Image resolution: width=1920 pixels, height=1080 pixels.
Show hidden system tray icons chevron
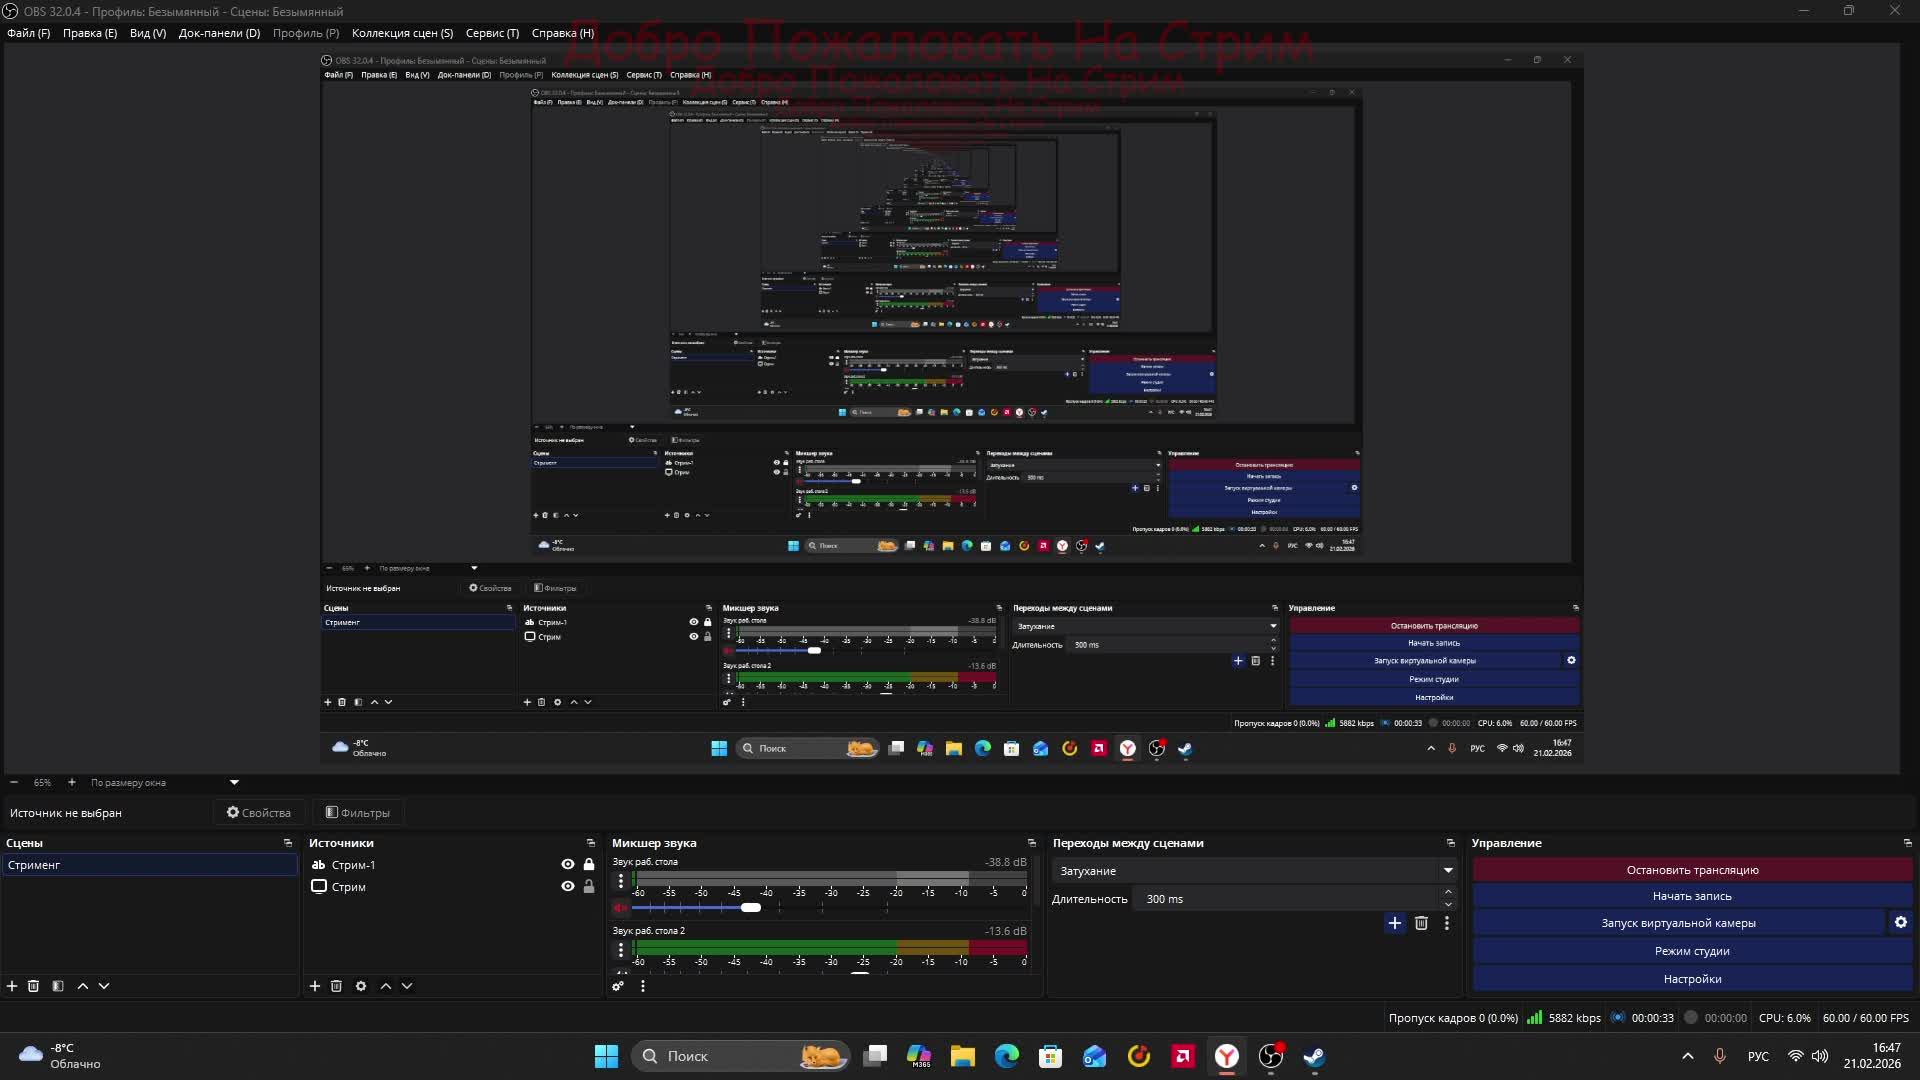[1688, 1056]
